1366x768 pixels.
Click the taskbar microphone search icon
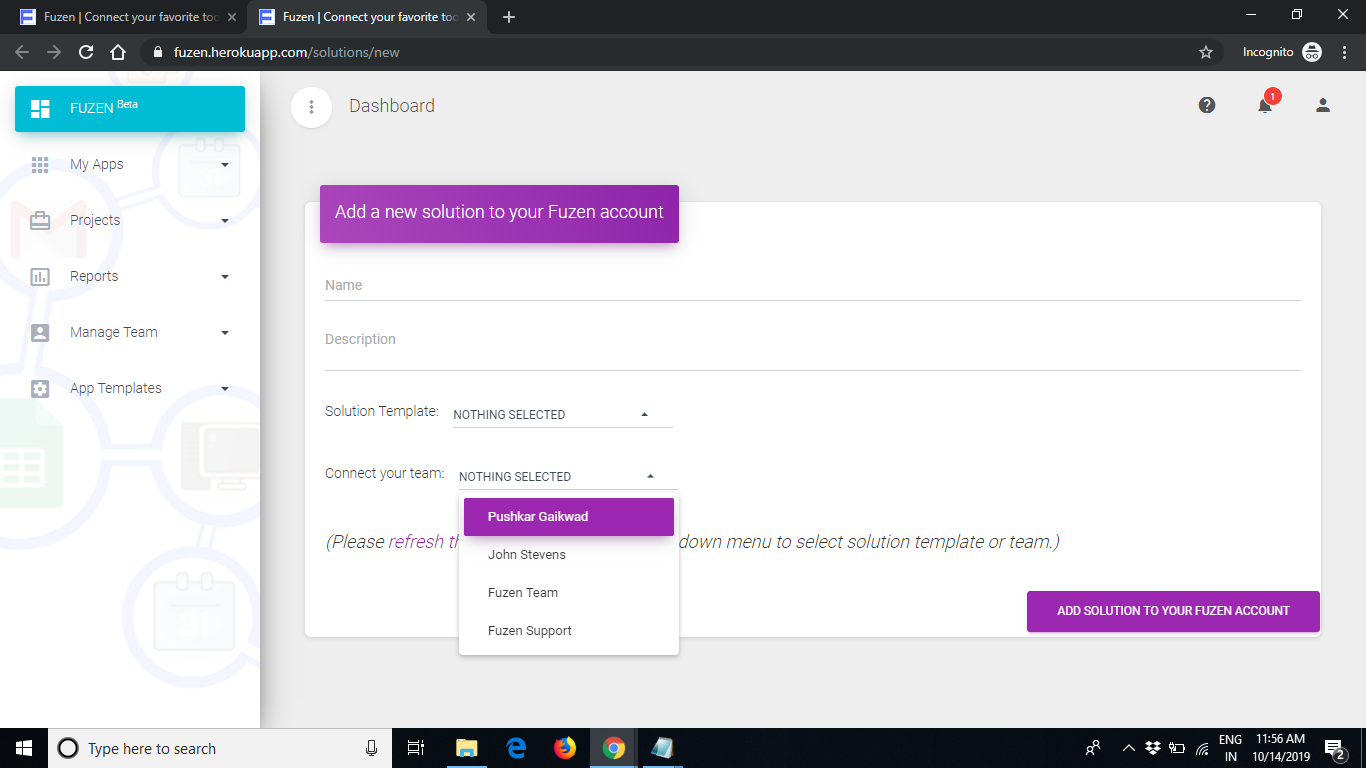[x=372, y=748]
